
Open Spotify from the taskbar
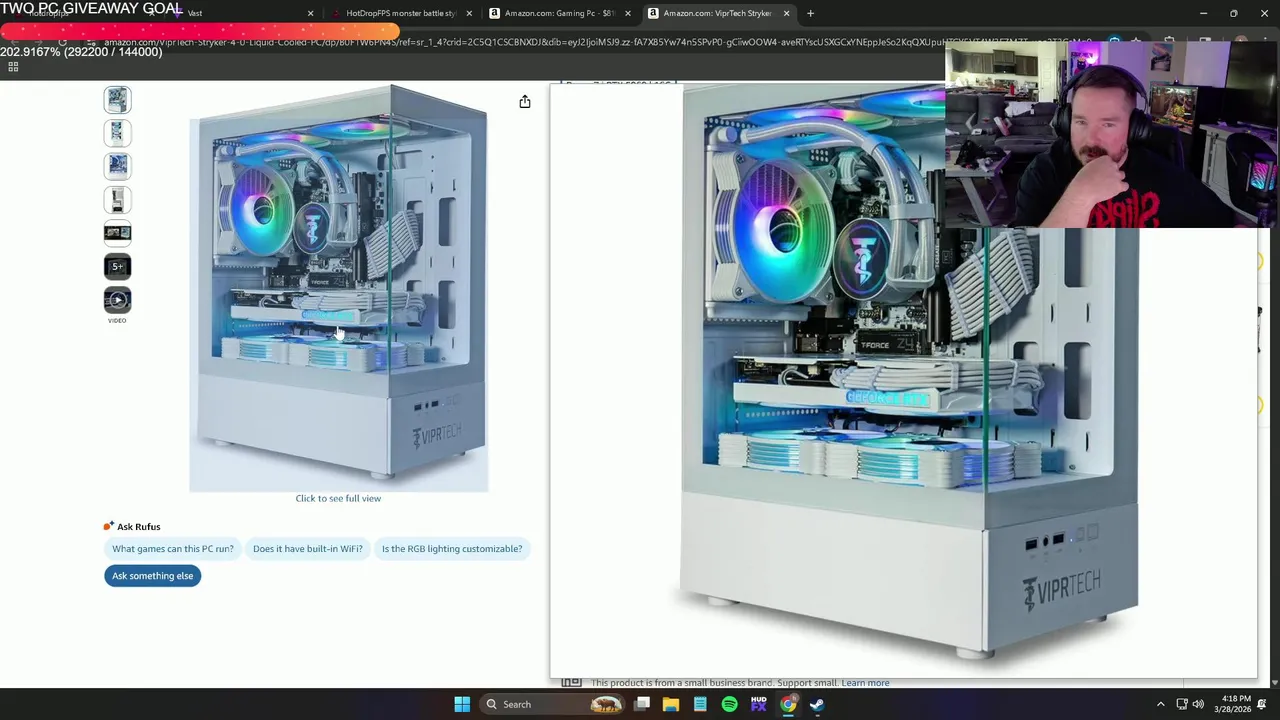tap(729, 704)
